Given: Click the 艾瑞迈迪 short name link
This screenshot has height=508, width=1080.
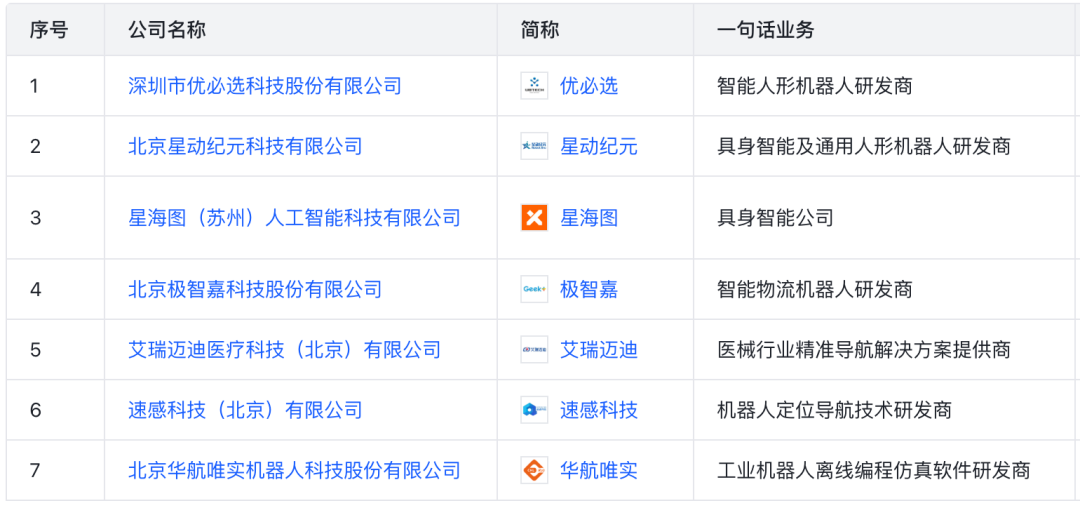Looking at the screenshot, I should pyautogui.click(x=599, y=350).
